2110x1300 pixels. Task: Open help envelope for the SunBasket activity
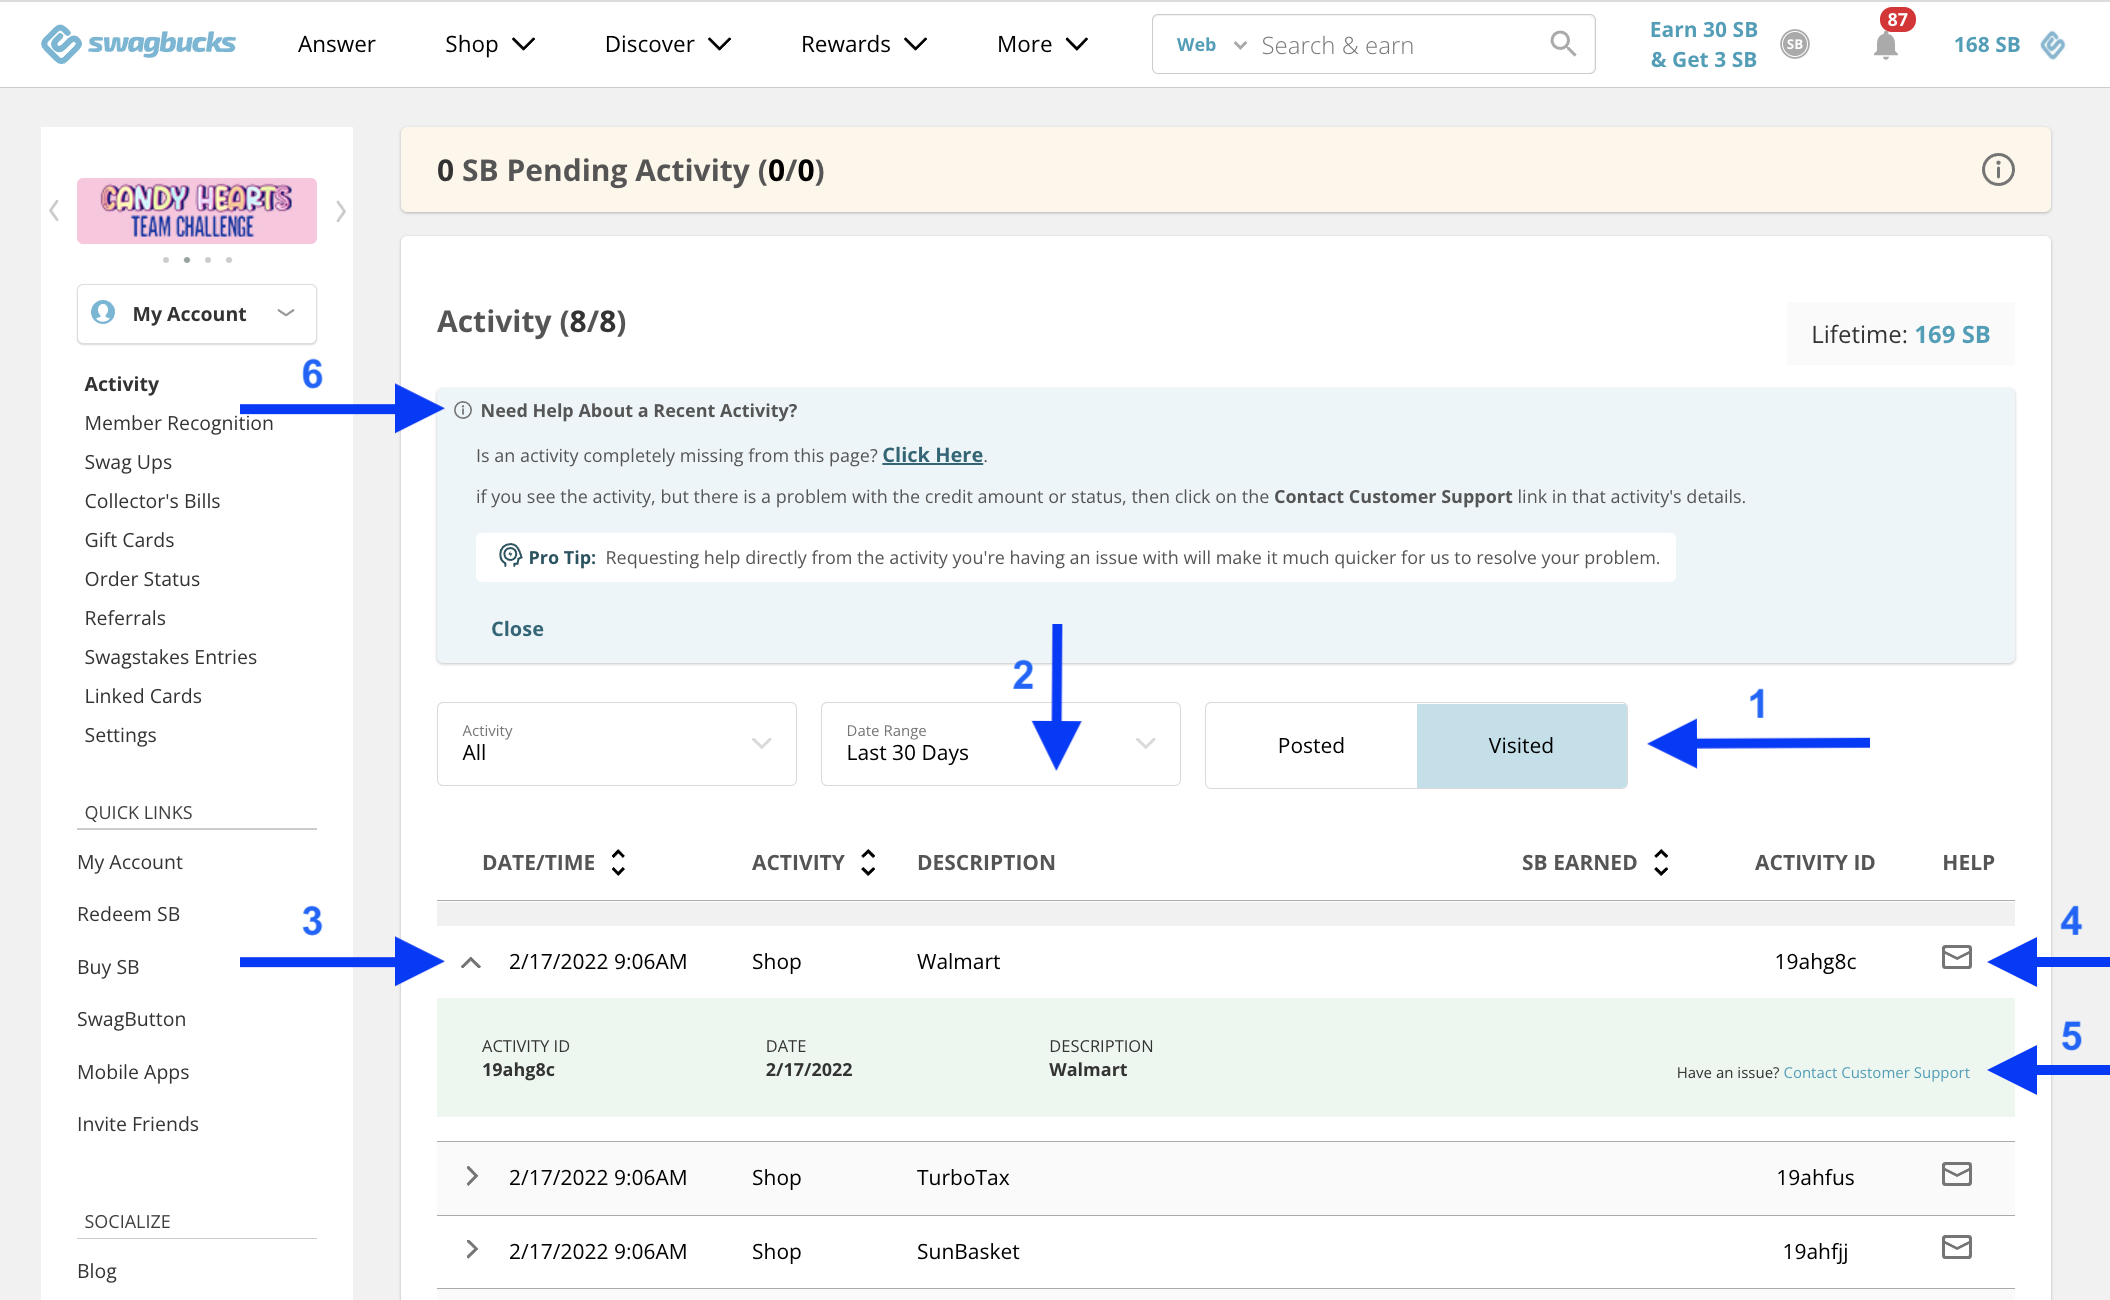(x=1957, y=1247)
